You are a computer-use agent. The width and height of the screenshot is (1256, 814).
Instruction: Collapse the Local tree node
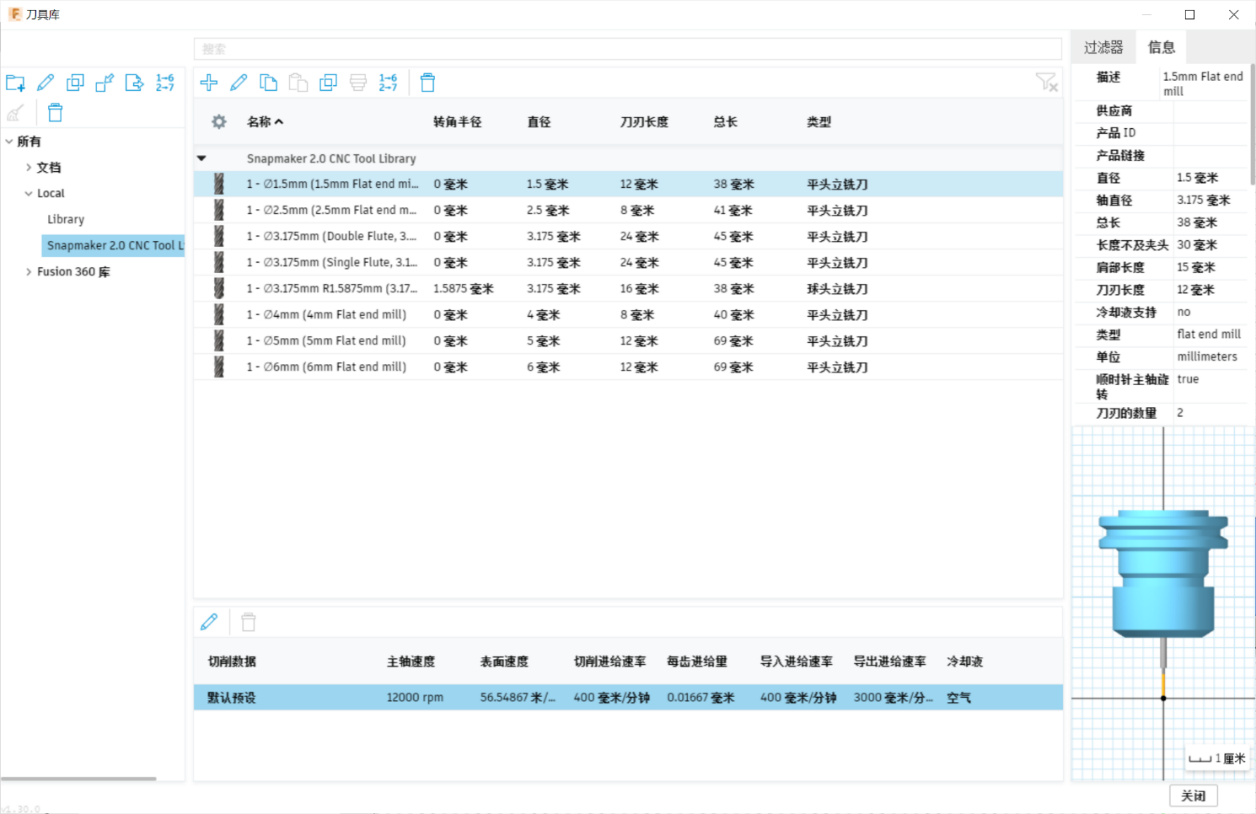[x=28, y=194]
